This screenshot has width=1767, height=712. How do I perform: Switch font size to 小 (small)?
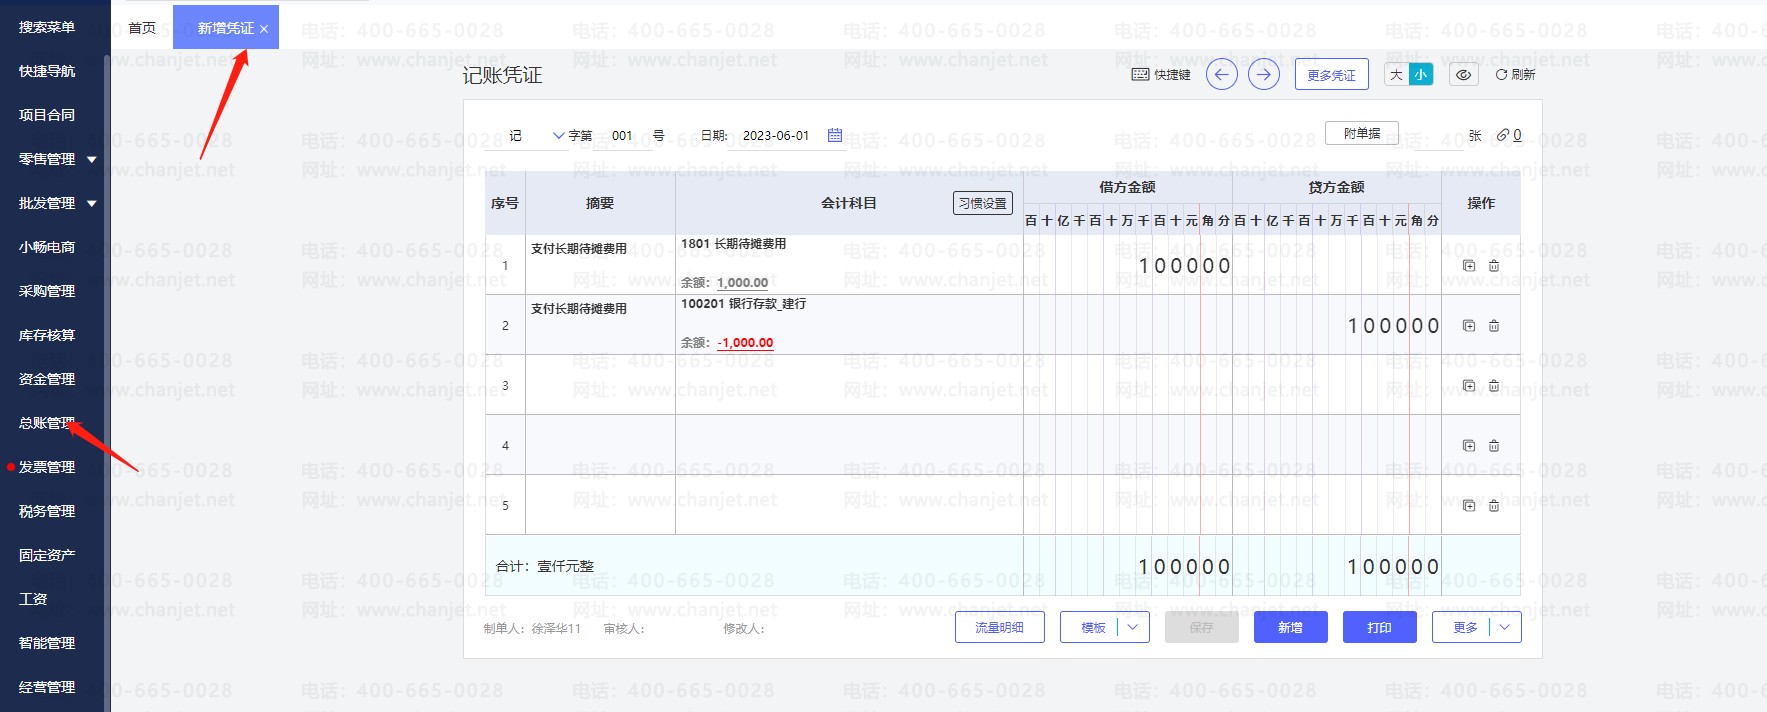click(1420, 75)
